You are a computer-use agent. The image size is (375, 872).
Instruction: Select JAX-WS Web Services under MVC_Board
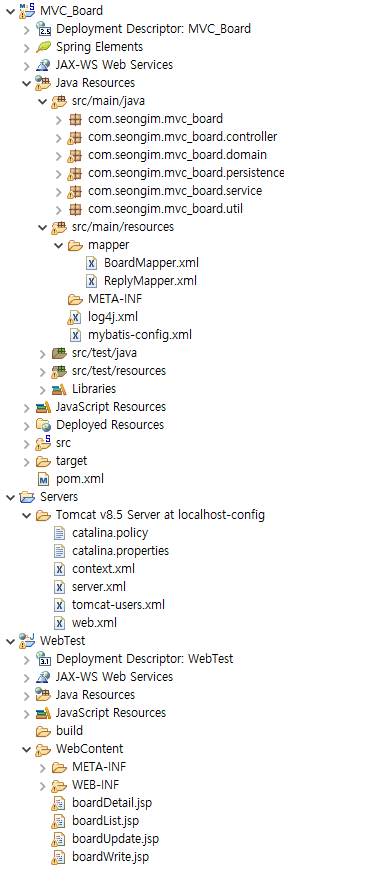pos(114,65)
